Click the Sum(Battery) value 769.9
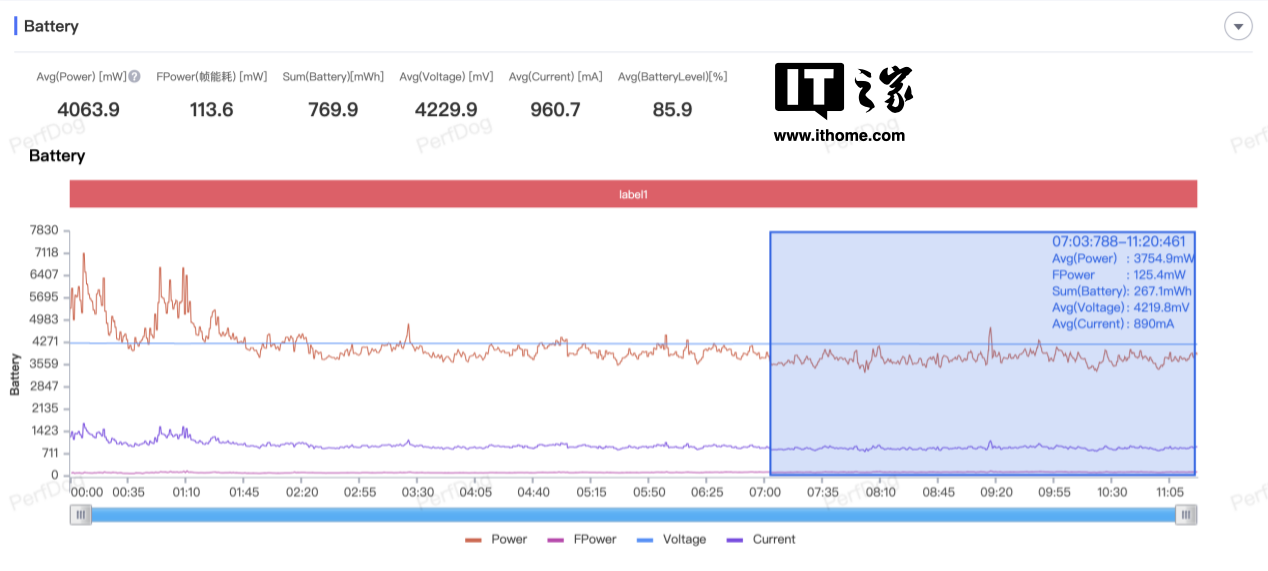Screen dimensions: 1268x571 [334, 109]
